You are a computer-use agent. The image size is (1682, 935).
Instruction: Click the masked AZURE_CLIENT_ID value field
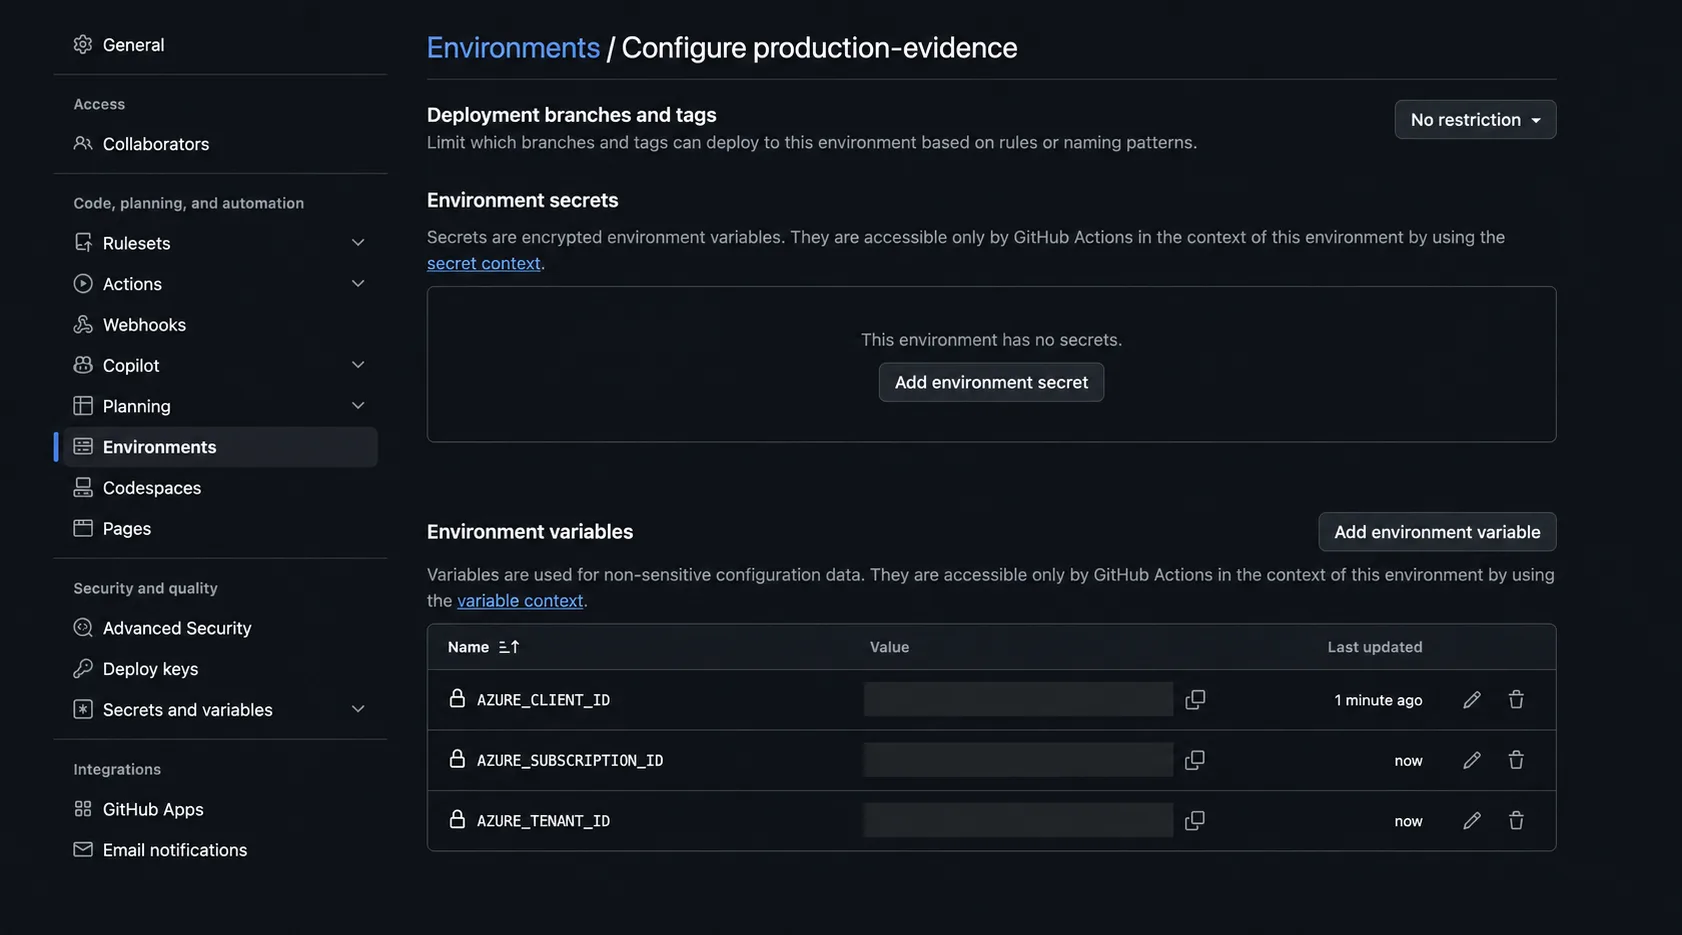[x=1018, y=700]
